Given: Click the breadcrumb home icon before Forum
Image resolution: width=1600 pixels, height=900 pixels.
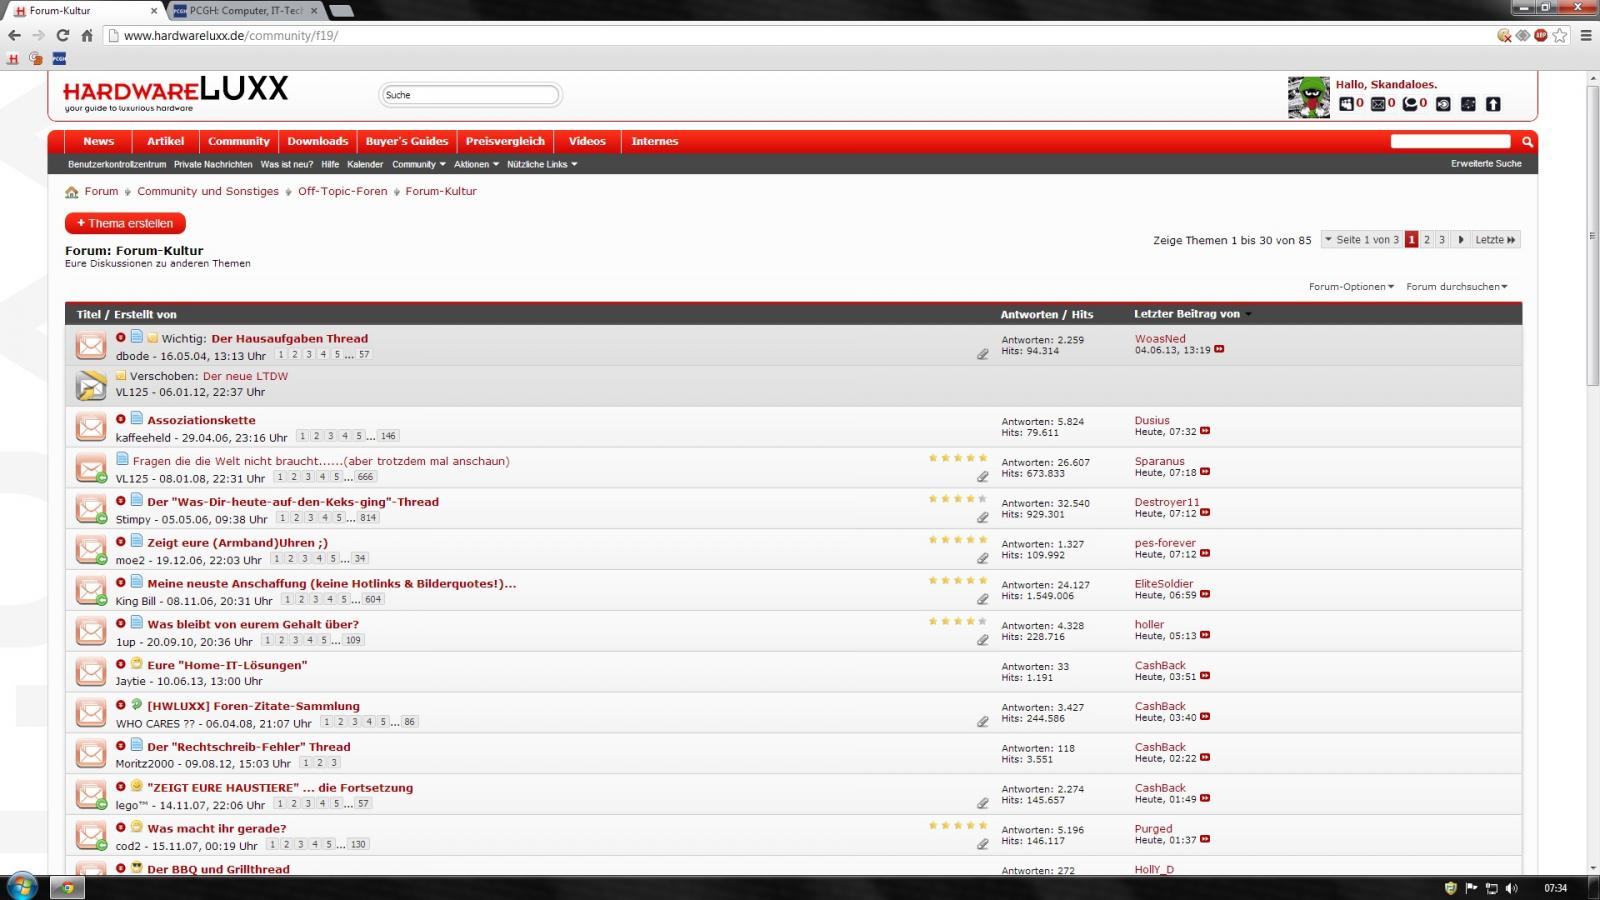Looking at the screenshot, I should tap(72, 192).
